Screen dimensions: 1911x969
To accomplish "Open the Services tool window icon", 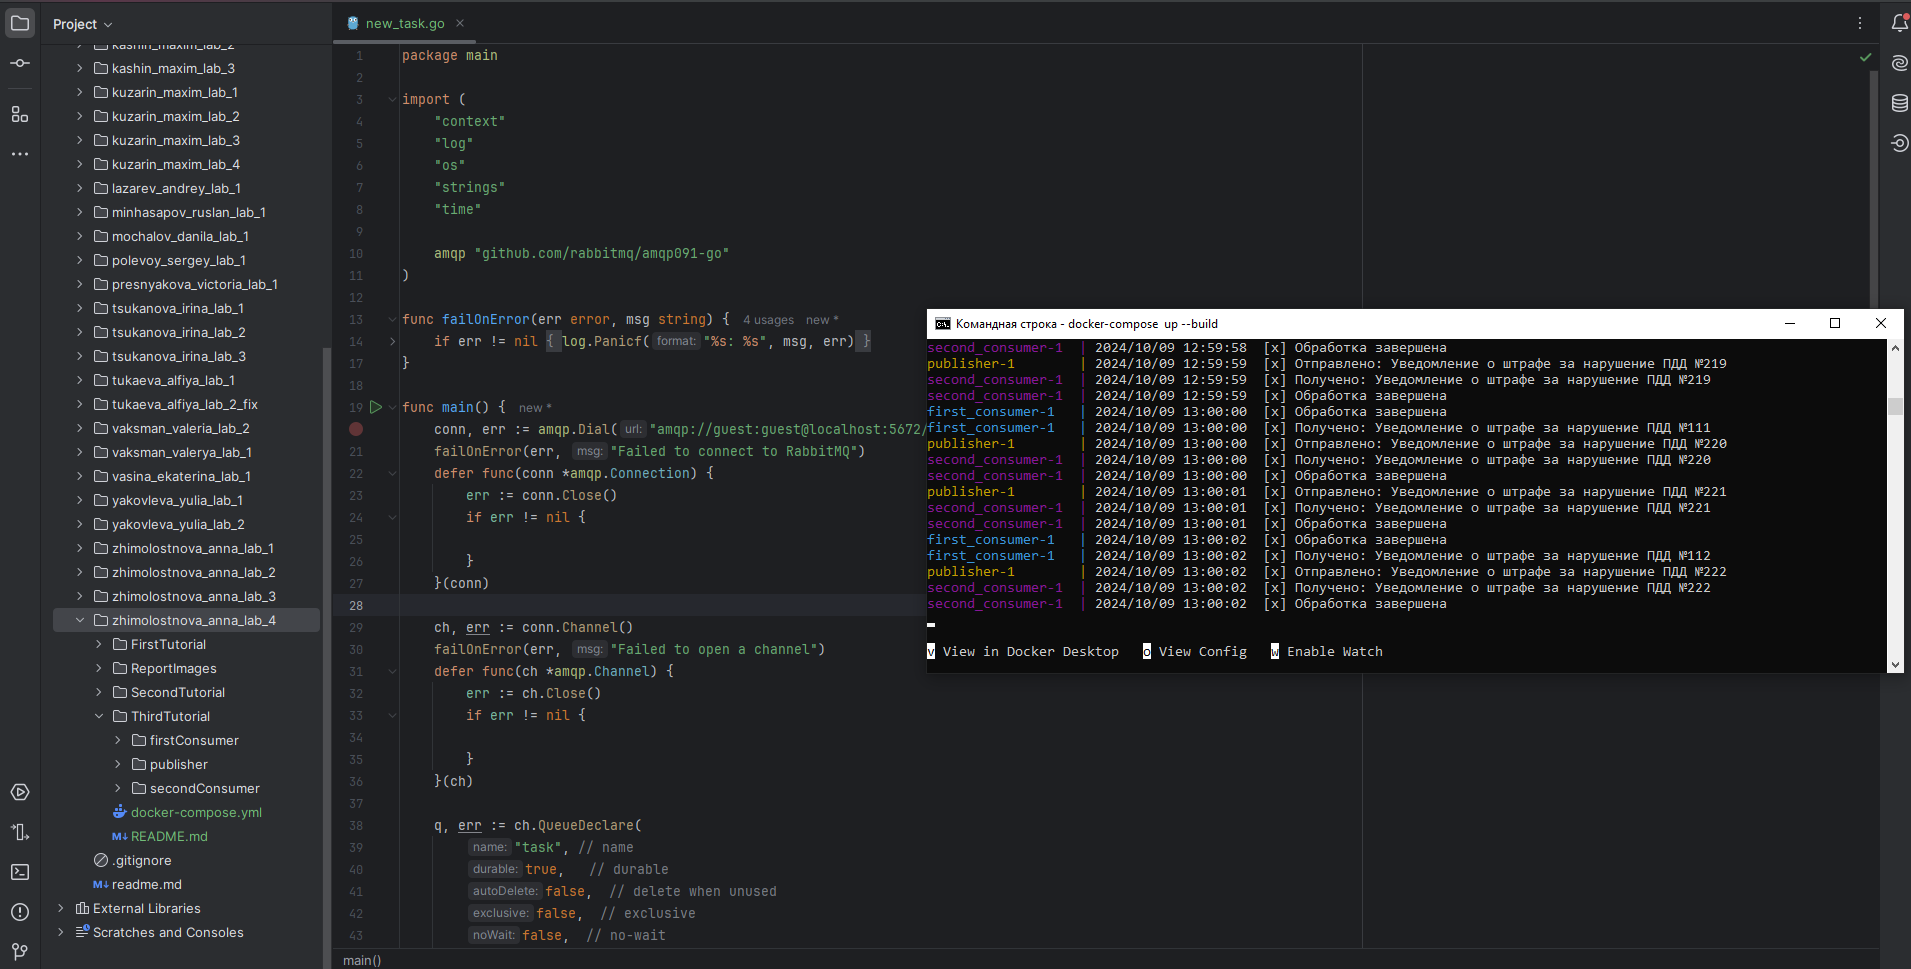I will click(20, 792).
